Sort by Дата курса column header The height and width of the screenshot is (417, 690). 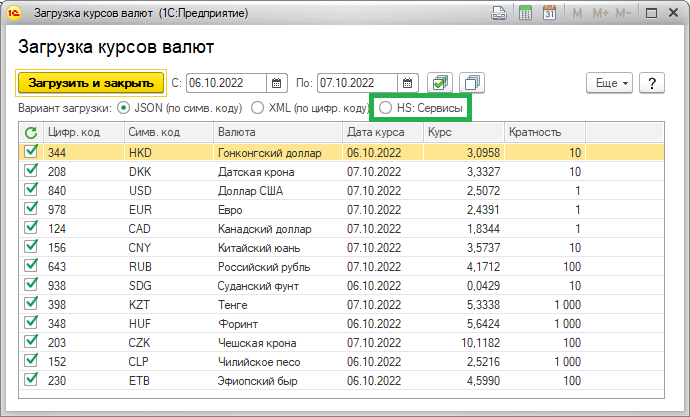pos(383,132)
